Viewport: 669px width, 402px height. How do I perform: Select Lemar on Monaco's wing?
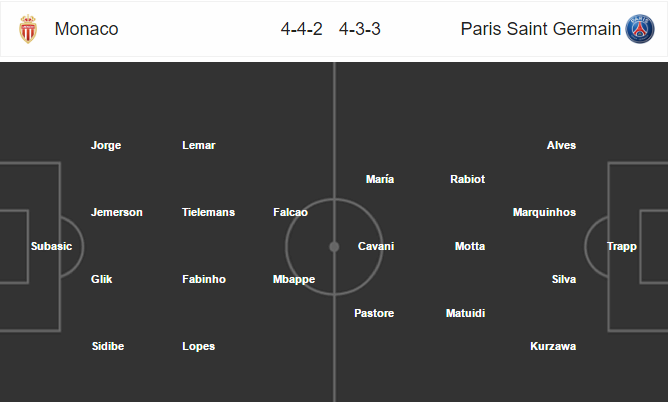coord(199,145)
